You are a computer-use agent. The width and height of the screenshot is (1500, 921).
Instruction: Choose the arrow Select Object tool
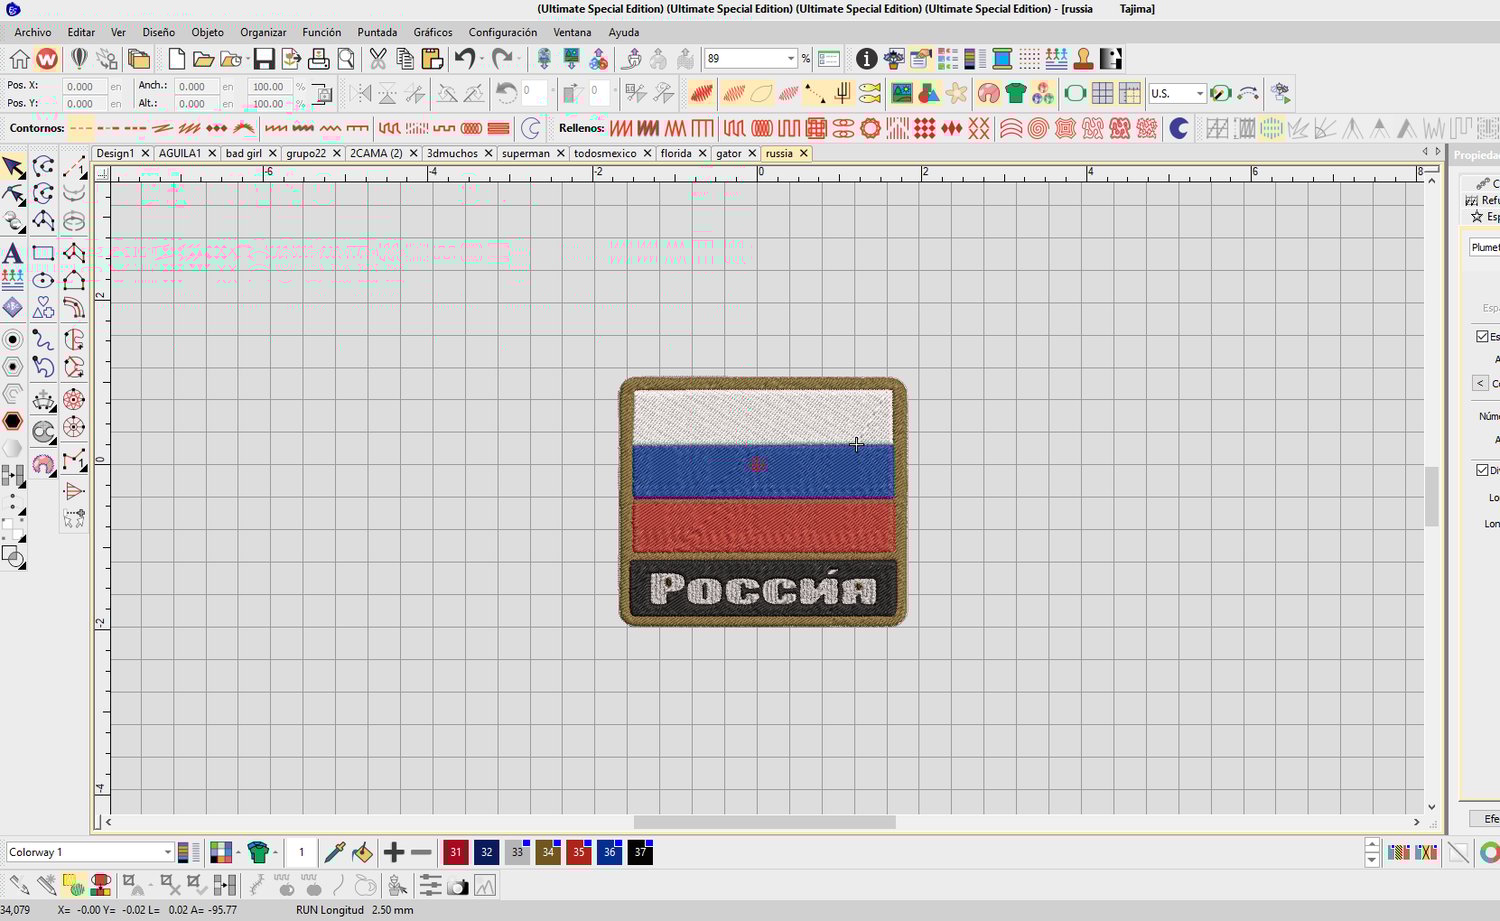coord(13,166)
